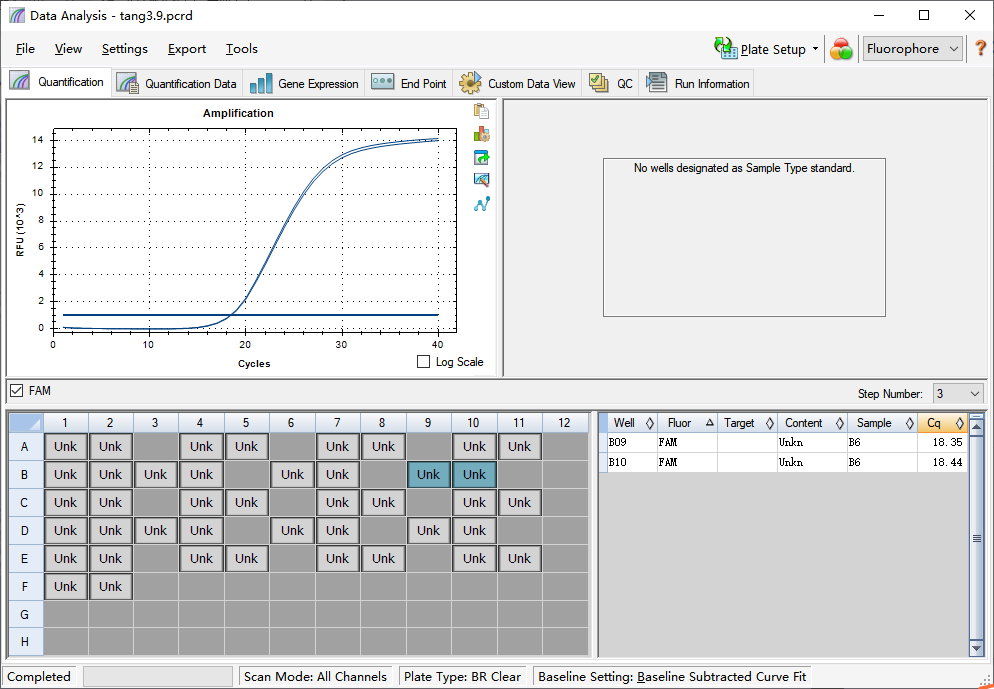Viewport: 994px width, 689px height.
Task: Switch to the Quantification Data tab
Action: [177, 83]
